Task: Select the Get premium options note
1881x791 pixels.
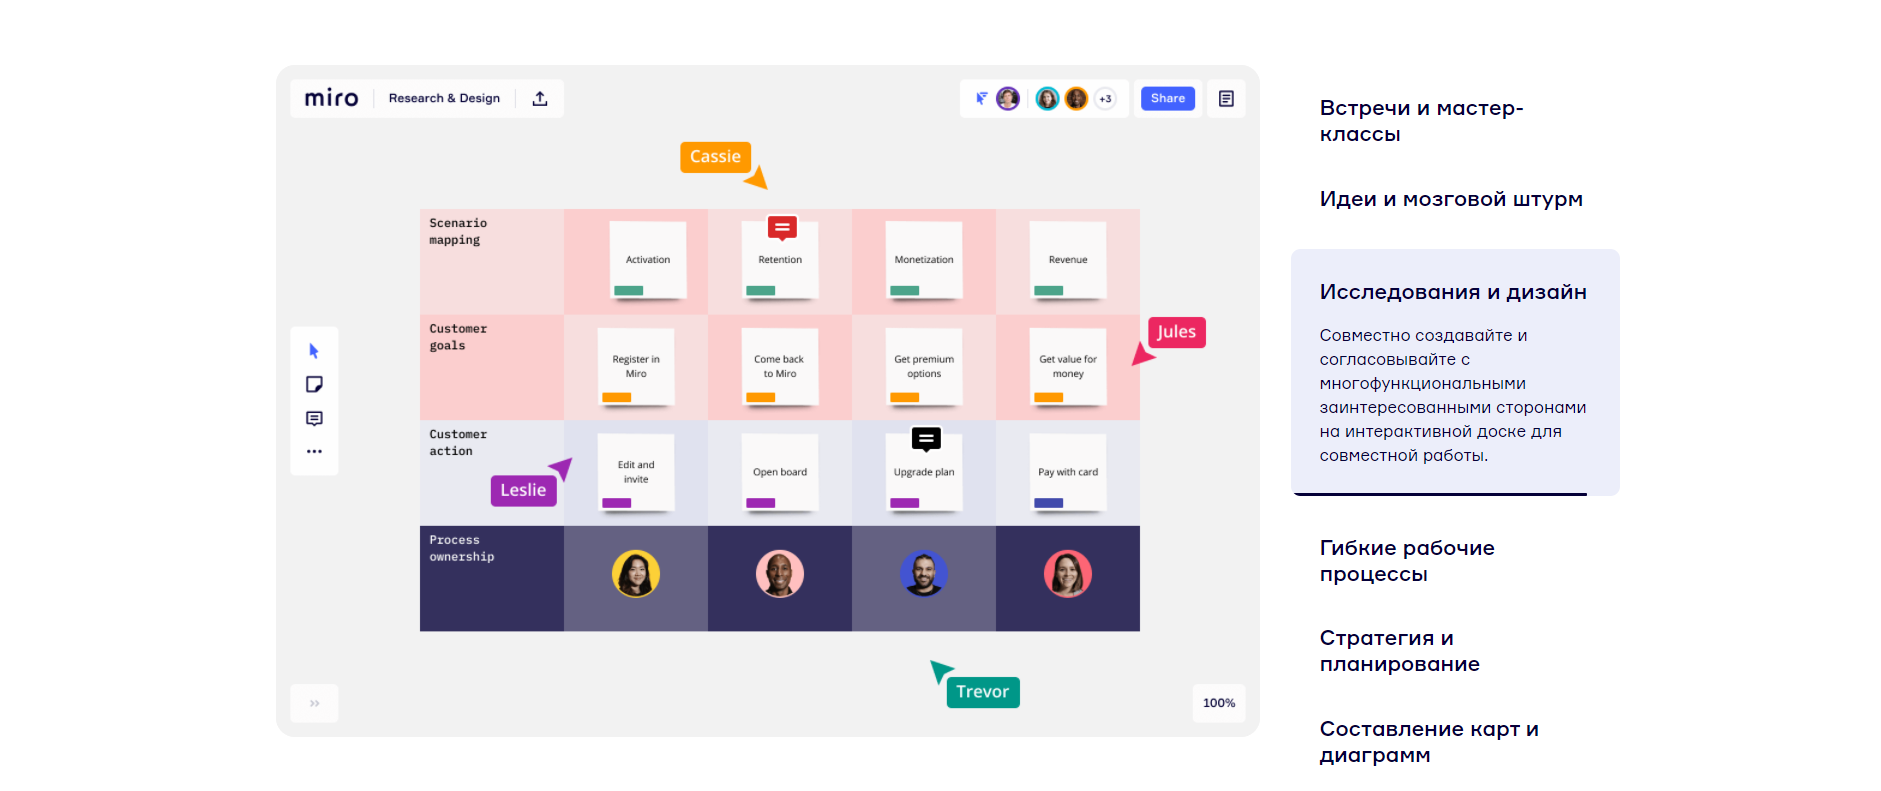Action: coord(924,366)
